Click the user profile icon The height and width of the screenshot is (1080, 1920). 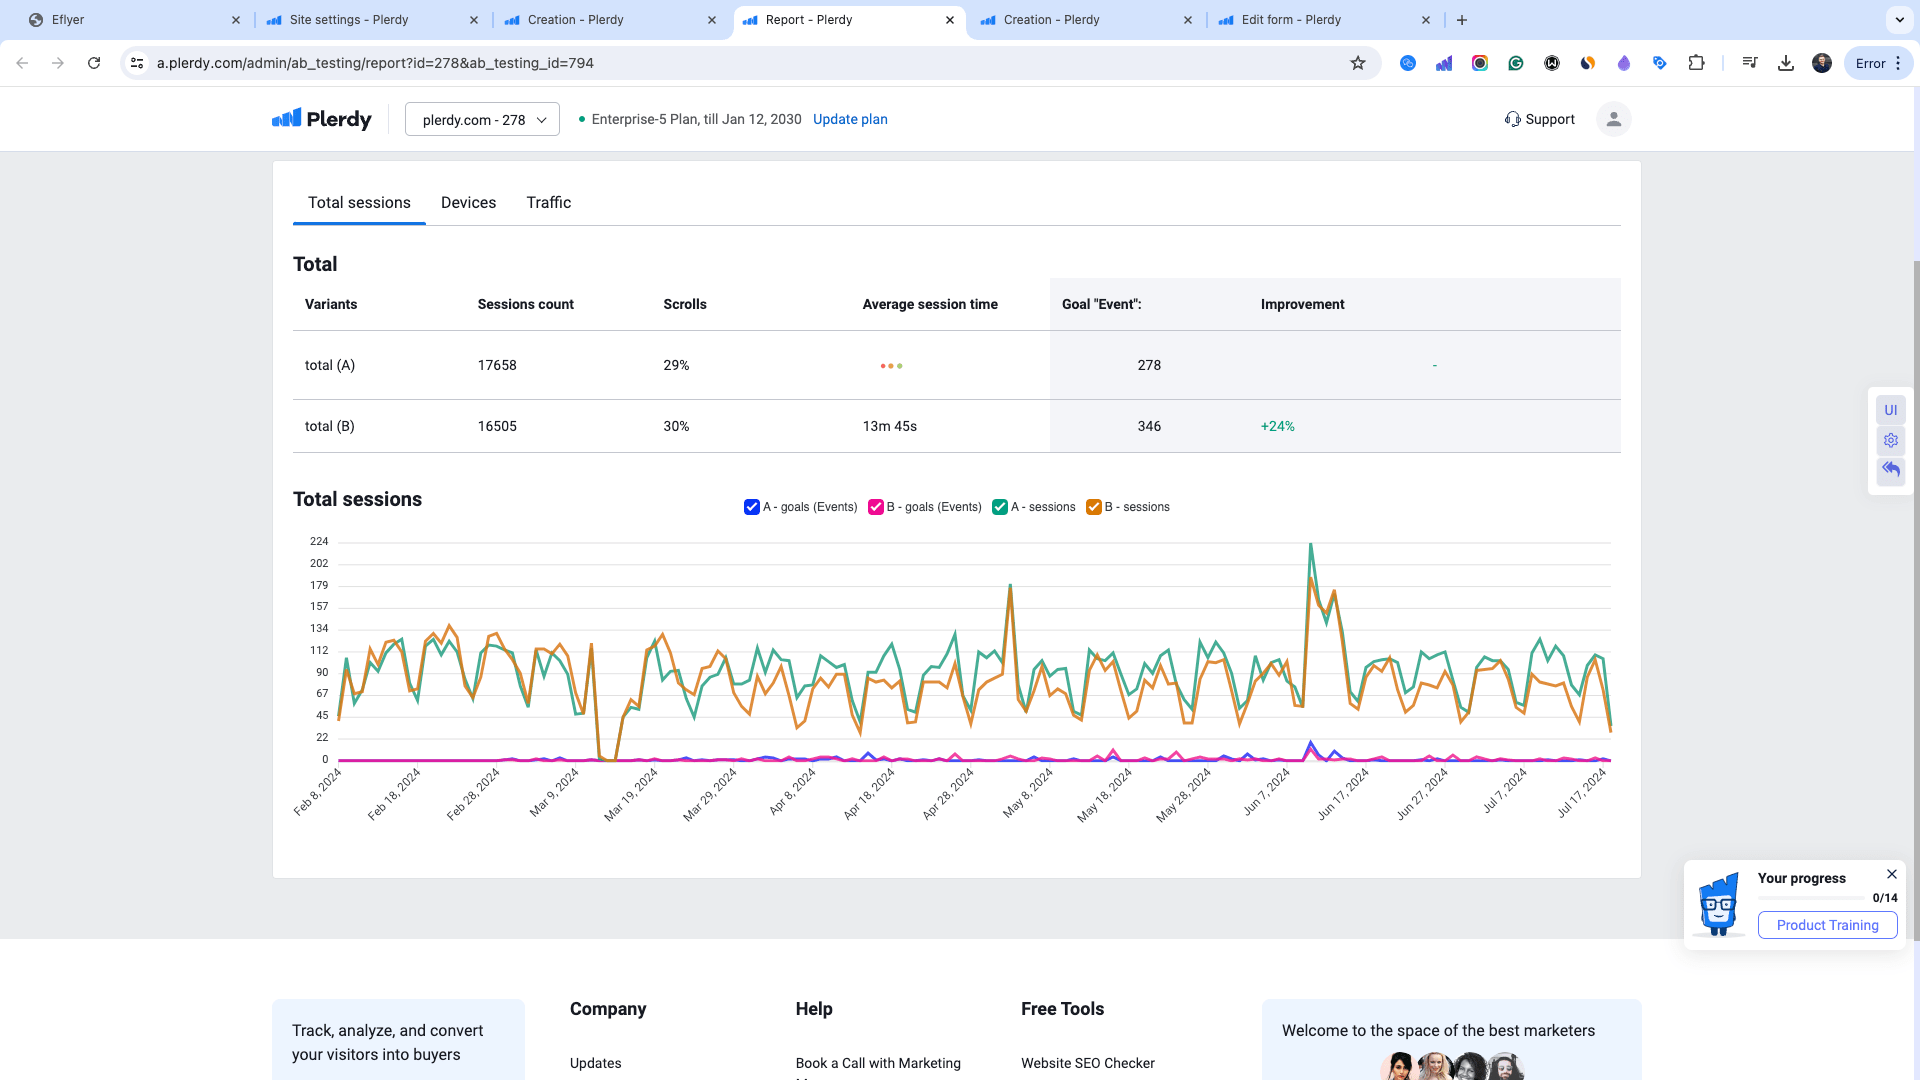coord(1613,119)
